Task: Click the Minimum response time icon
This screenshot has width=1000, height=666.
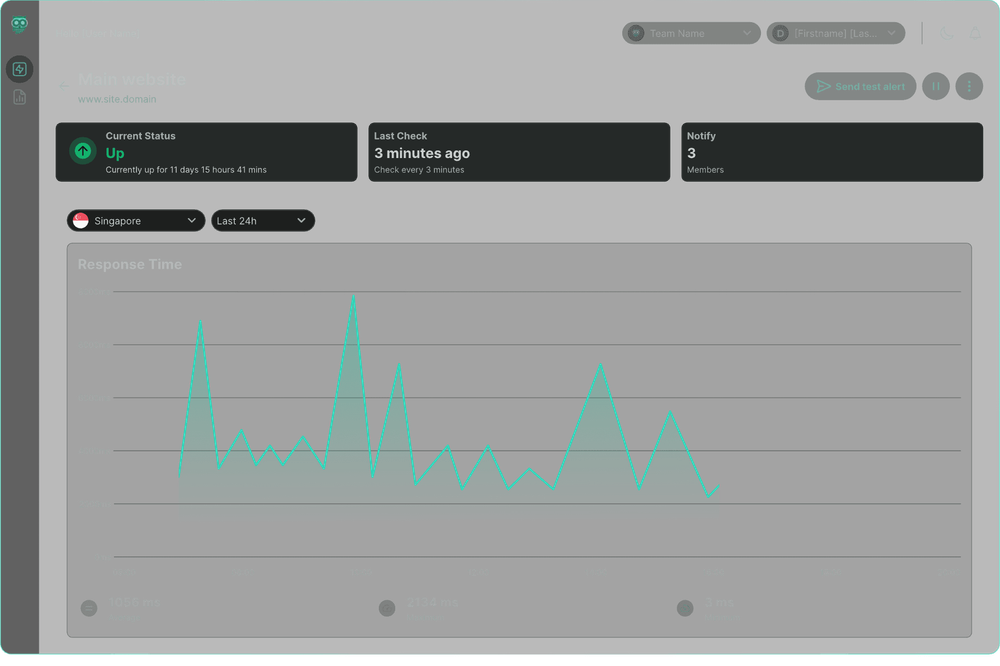Action: pyautogui.click(x=685, y=608)
